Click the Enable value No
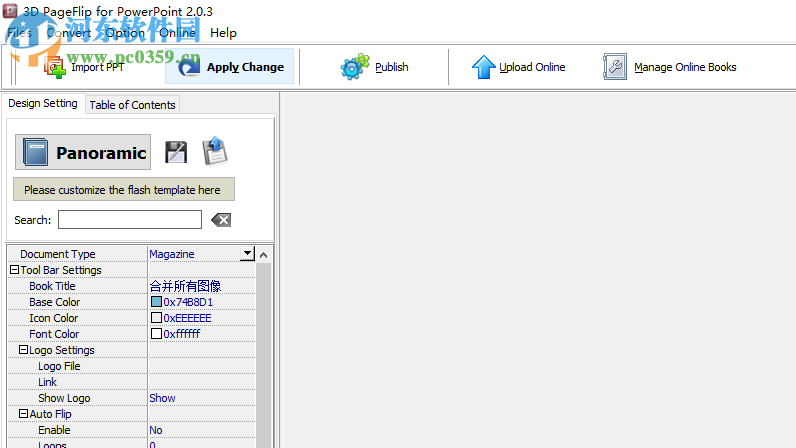 click(156, 430)
